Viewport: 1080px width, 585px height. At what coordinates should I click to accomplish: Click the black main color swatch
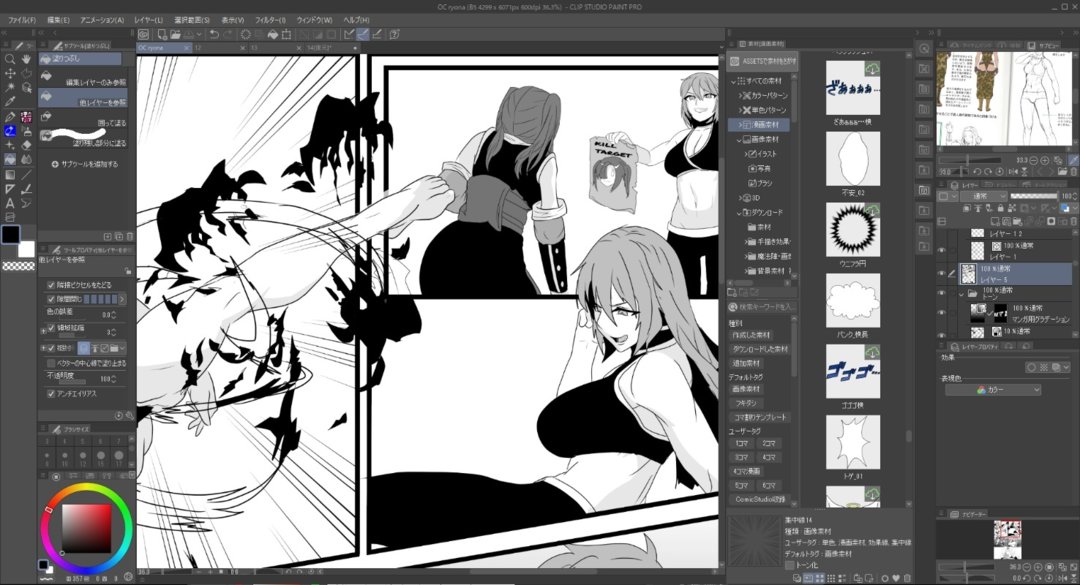coord(10,234)
